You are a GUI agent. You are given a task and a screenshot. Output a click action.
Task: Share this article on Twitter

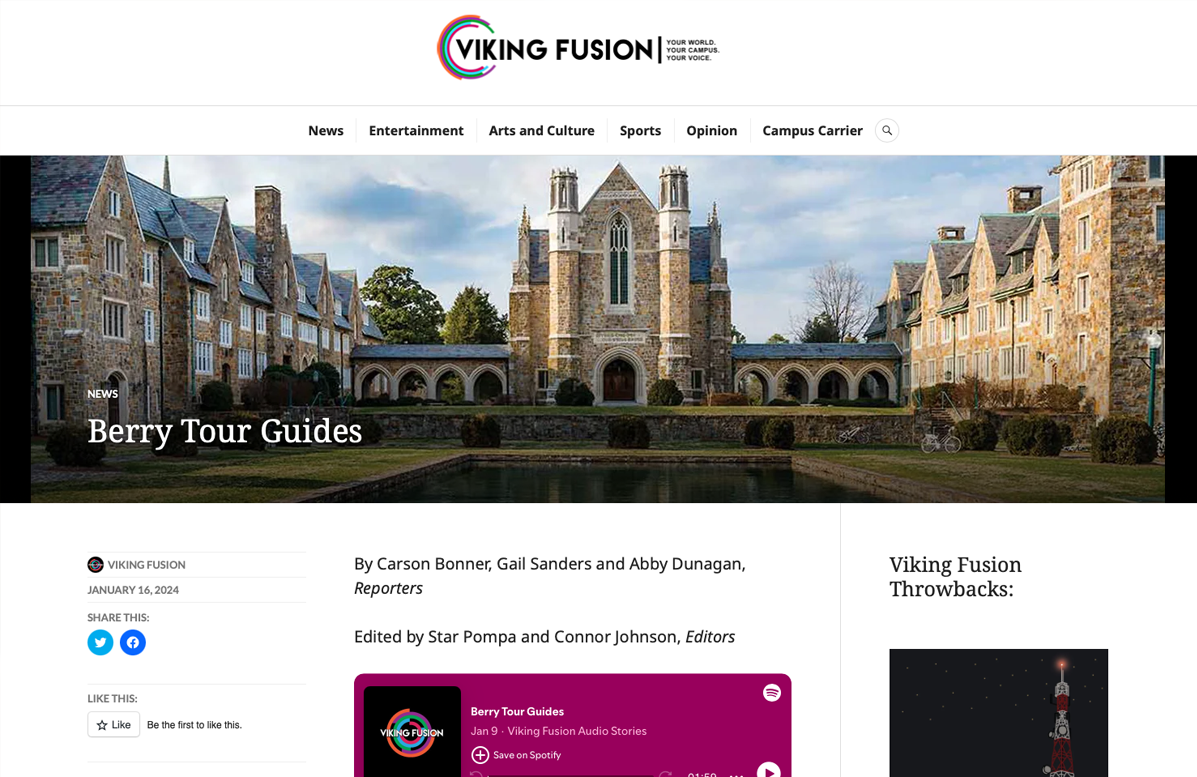[x=100, y=643]
